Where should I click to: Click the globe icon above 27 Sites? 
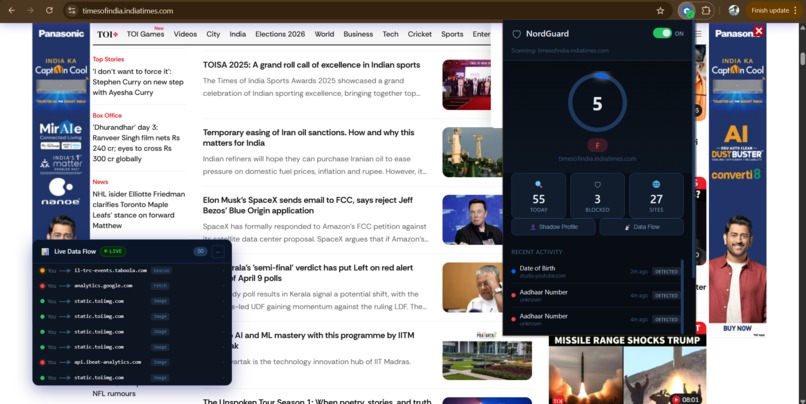[x=656, y=184]
